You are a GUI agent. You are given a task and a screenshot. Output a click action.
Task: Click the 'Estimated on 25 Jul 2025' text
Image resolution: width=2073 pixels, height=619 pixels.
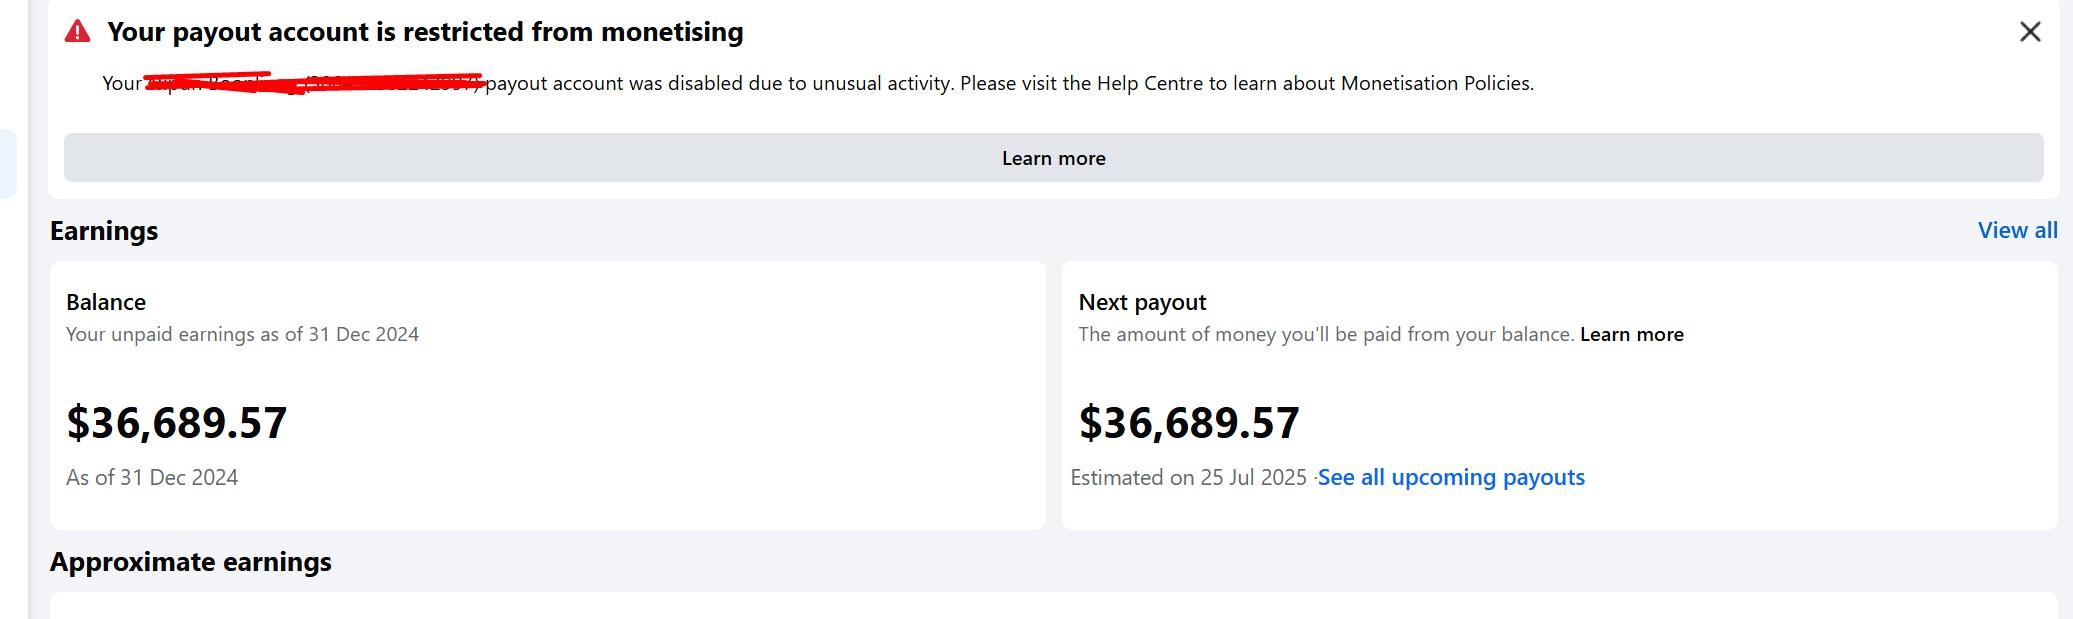(x=1189, y=477)
